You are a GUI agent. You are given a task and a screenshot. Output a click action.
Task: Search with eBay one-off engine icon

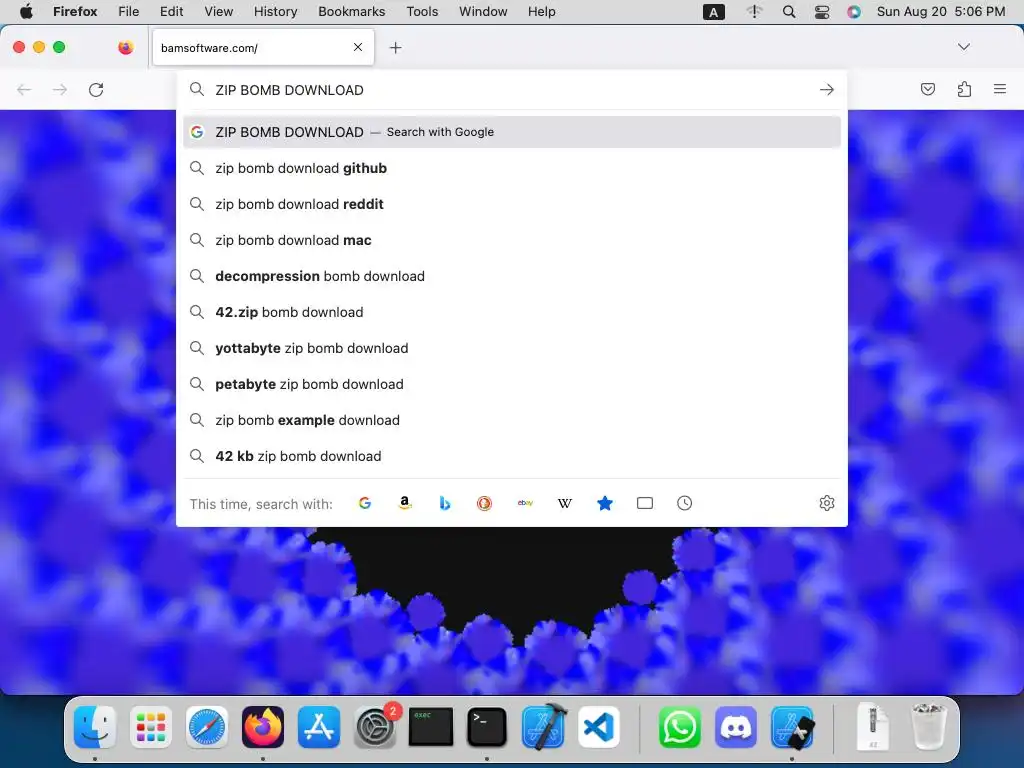pos(525,503)
